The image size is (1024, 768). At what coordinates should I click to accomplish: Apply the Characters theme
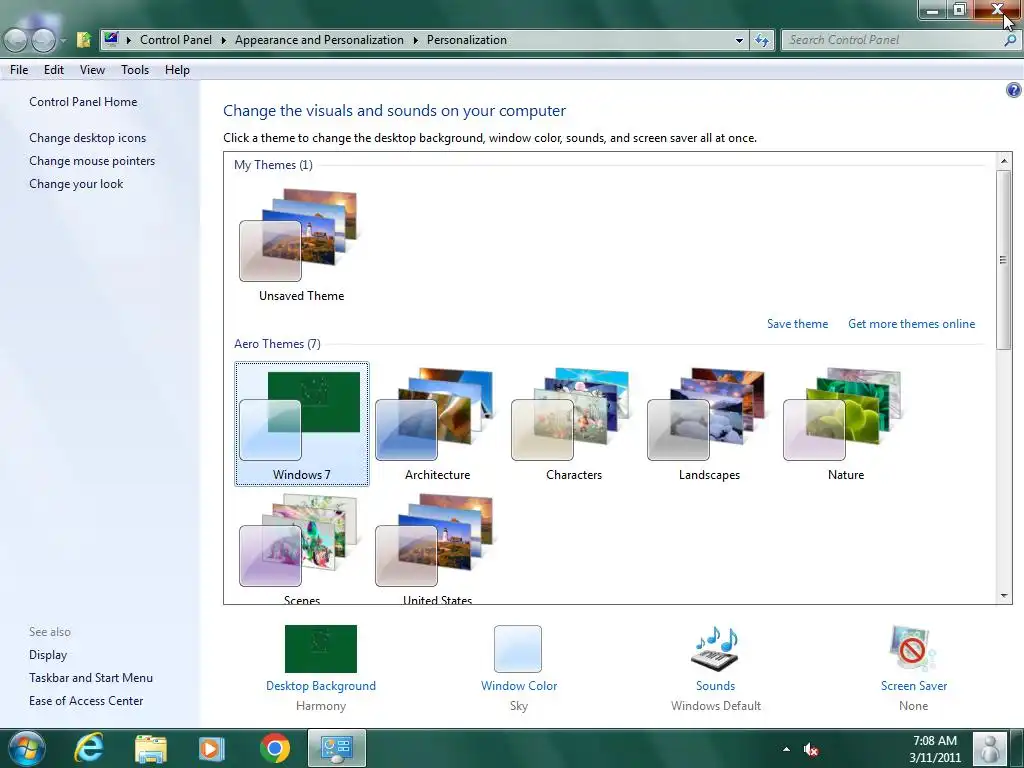(x=573, y=424)
